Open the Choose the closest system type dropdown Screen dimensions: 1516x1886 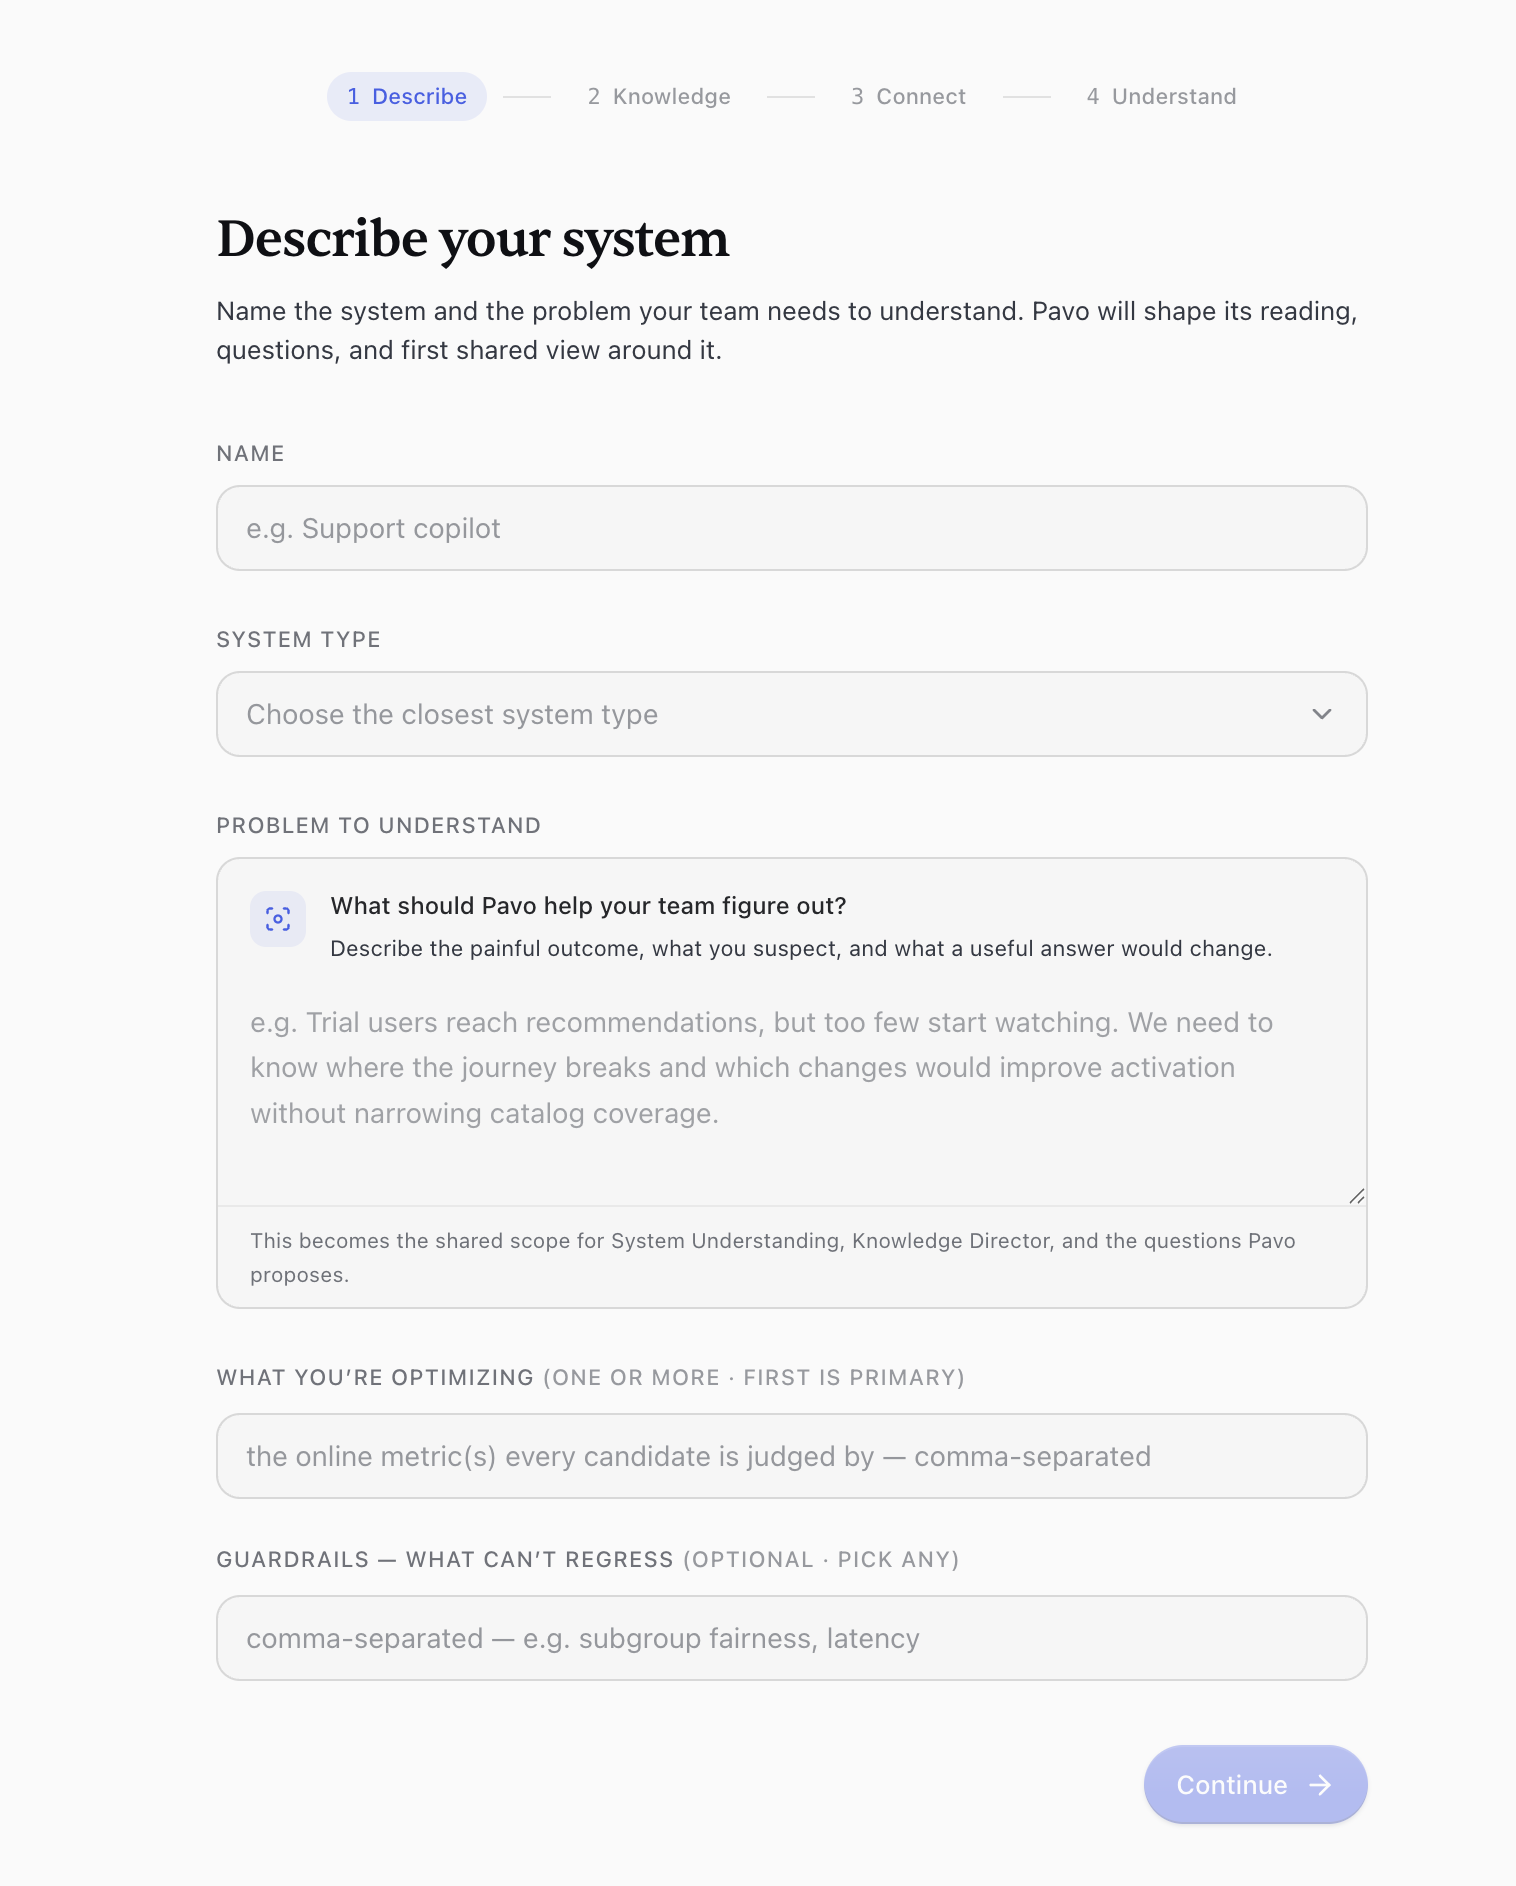click(792, 714)
